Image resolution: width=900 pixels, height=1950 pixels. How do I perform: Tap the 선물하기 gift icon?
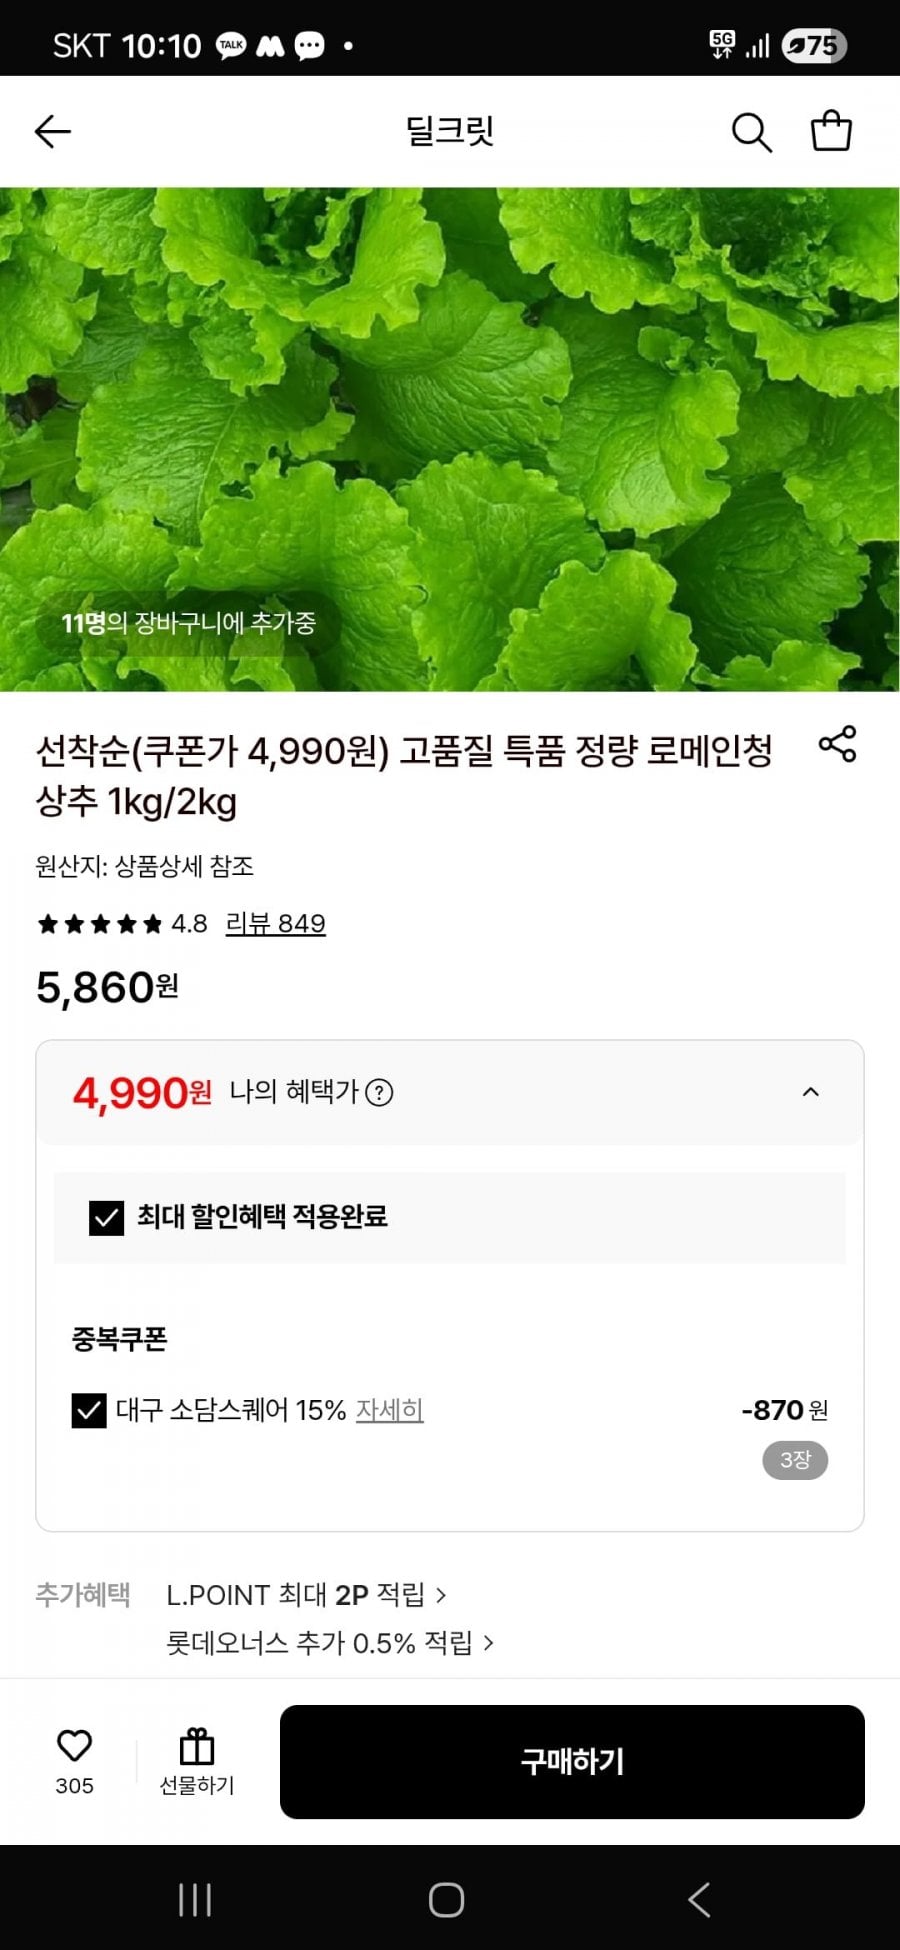pyautogui.click(x=197, y=1748)
